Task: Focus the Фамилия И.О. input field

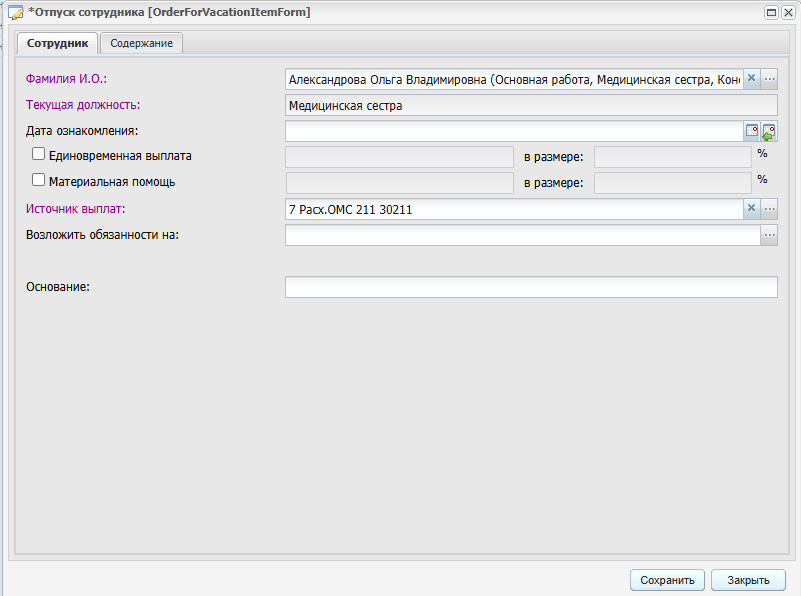Action: click(514, 79)
